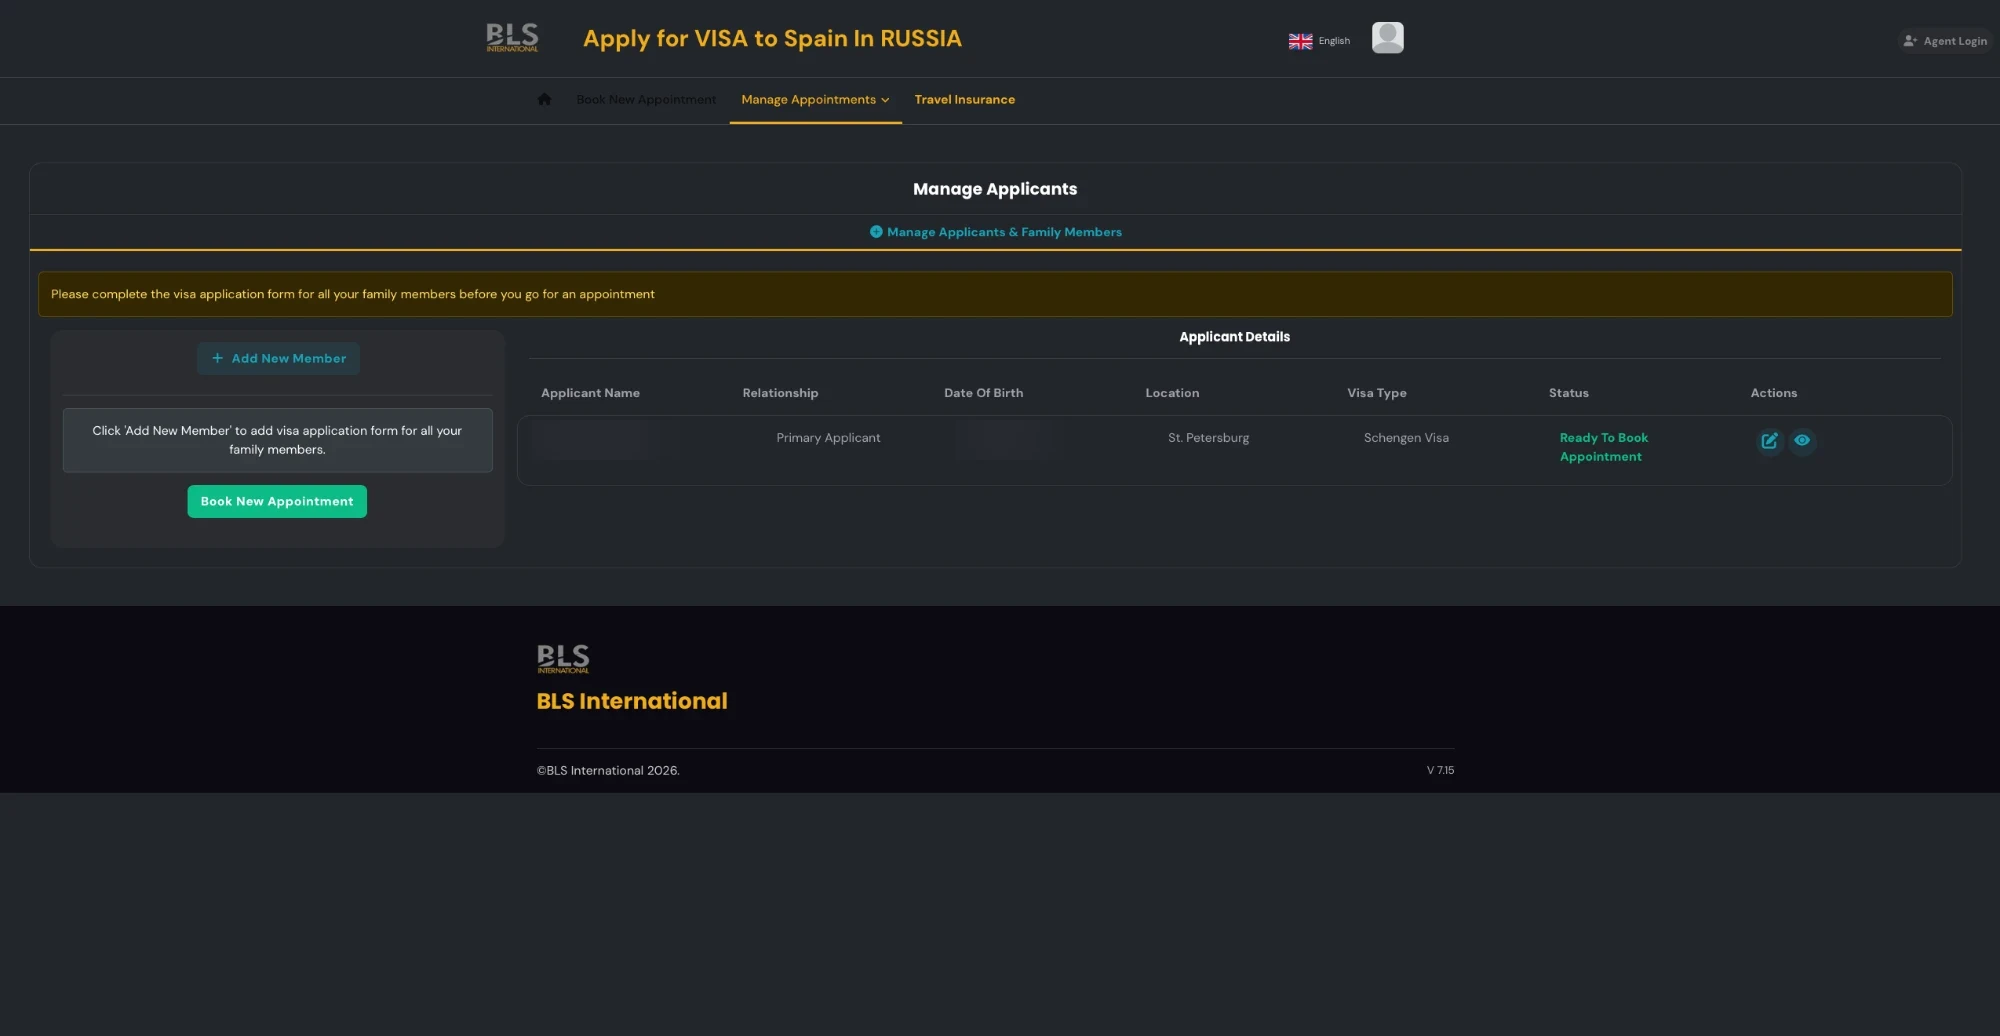Viewport: 2000px width, 1036px height.
Task: Click the Actions column header
Action: pyautogui.click(x=1773, y=393)
